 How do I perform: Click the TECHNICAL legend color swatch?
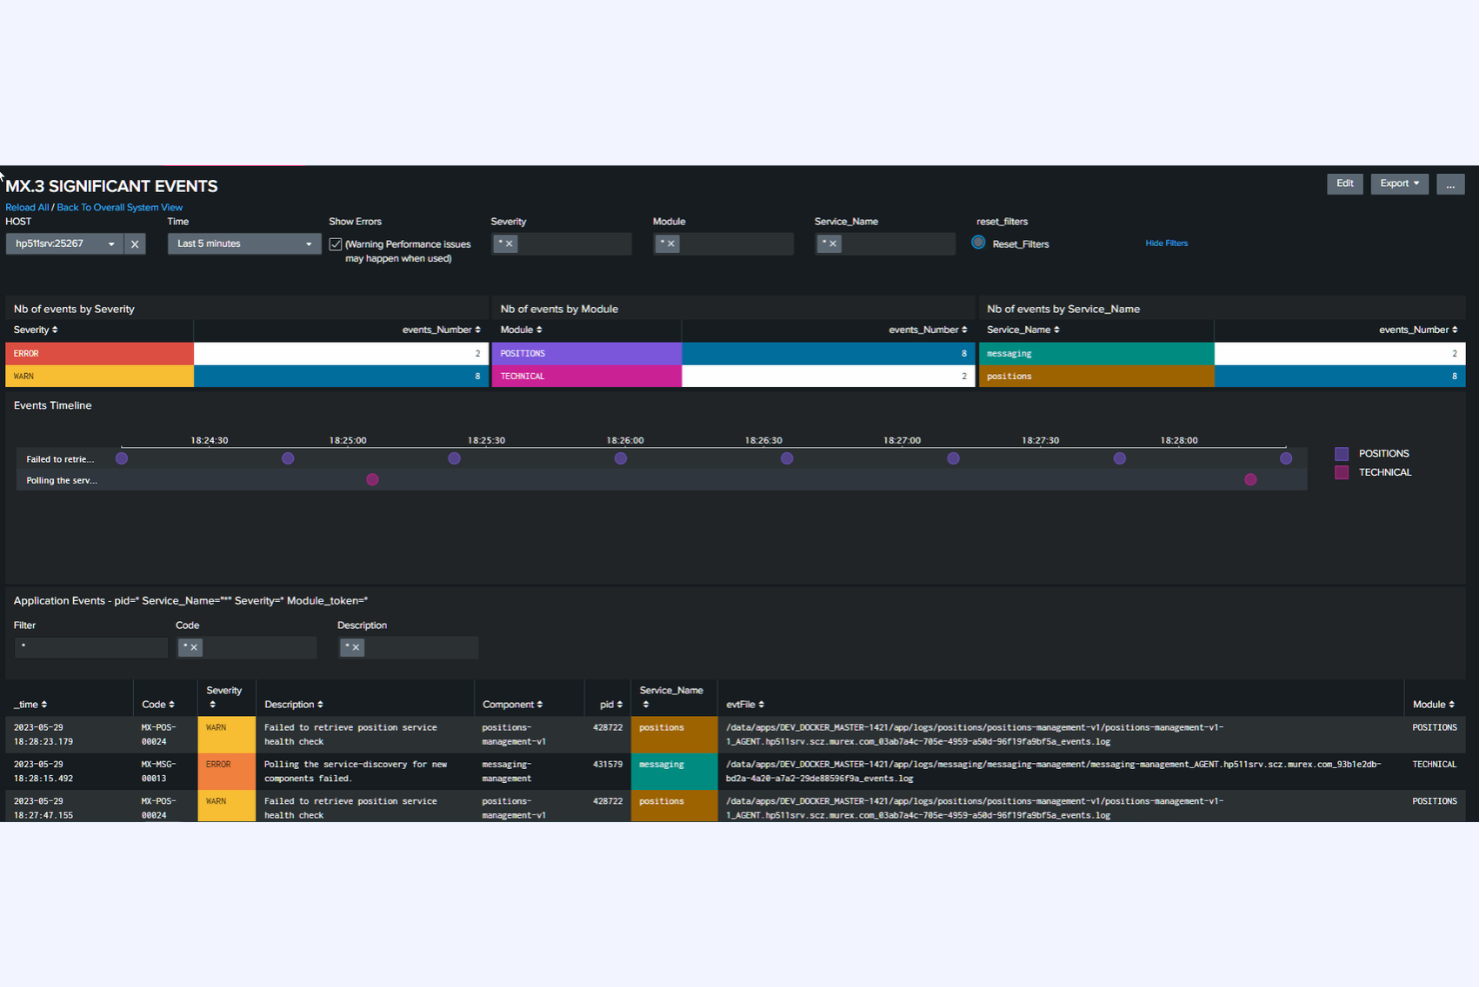(1342, 473)
